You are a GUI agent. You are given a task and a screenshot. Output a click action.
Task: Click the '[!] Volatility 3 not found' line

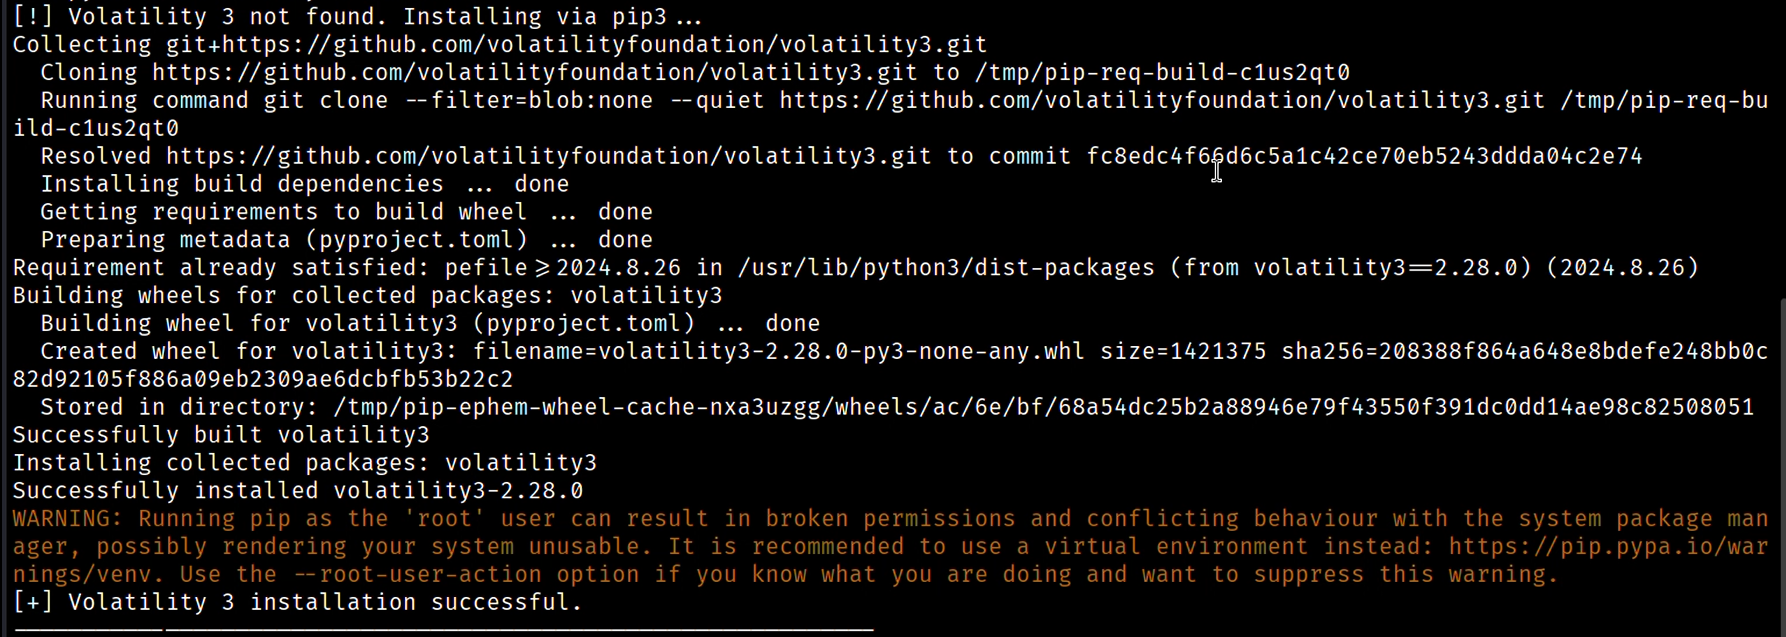(x=357, y=17)
